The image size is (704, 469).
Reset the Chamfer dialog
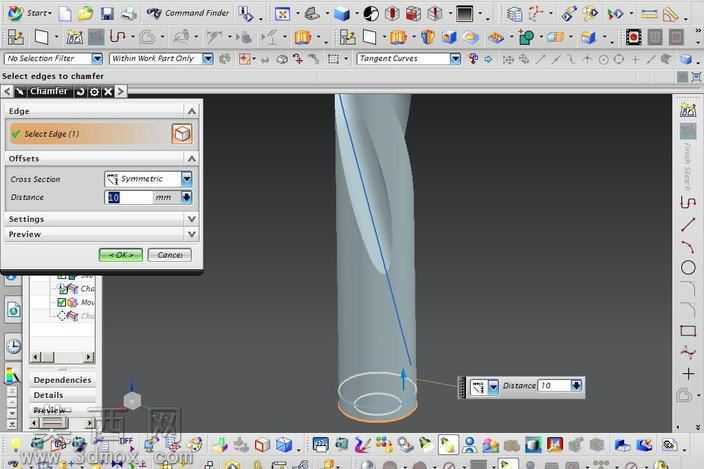[x=80, y=92]
